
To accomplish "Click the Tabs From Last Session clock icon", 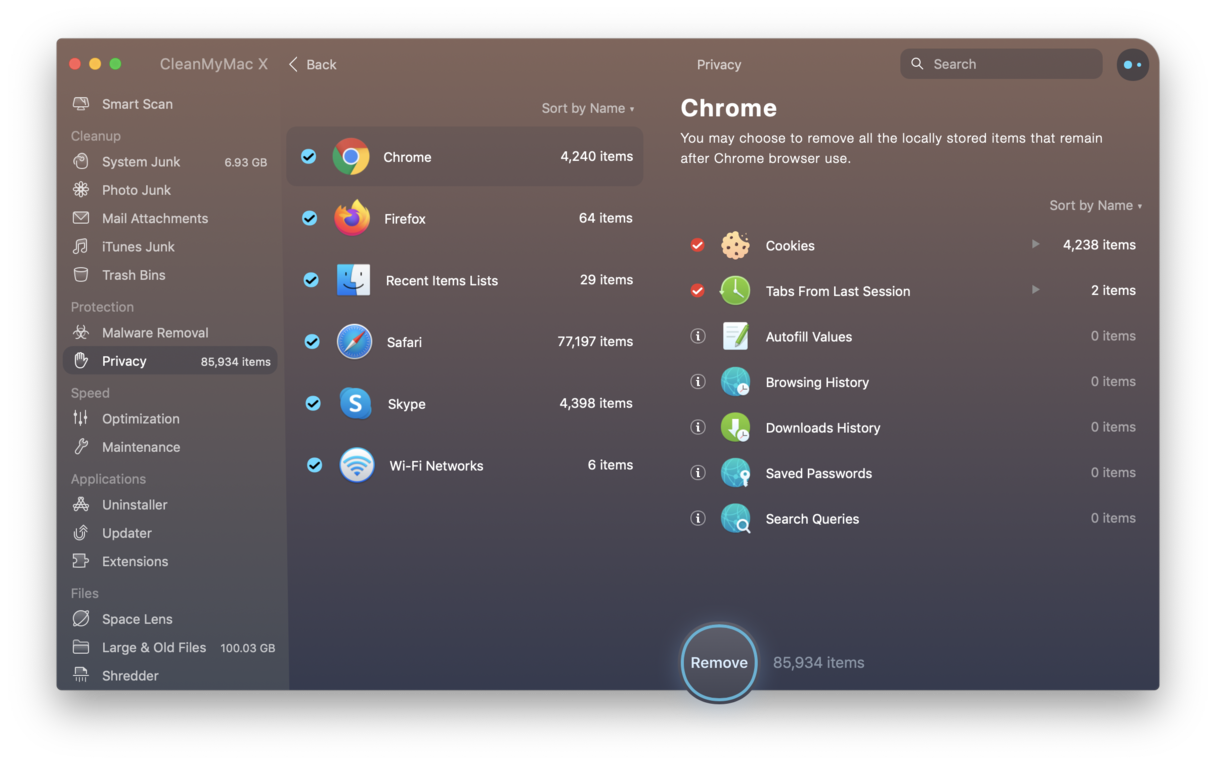I will 735,291.
